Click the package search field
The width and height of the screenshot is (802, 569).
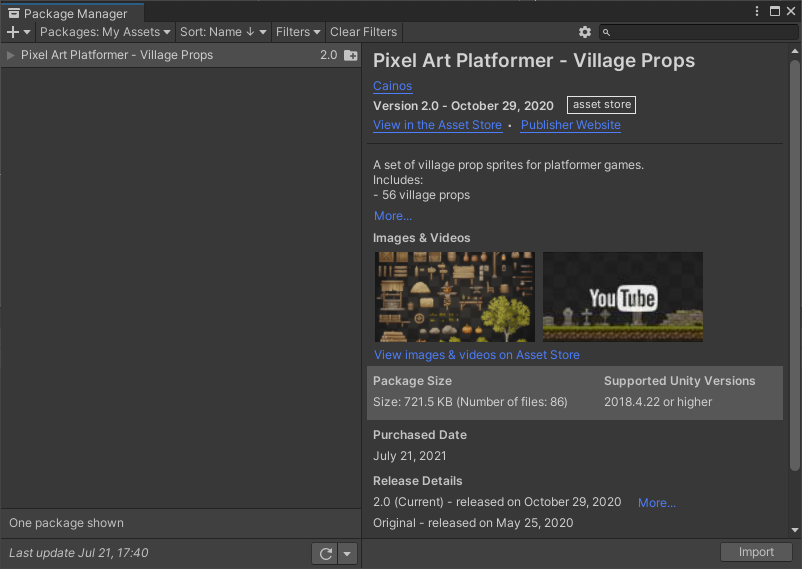point(699,32)
